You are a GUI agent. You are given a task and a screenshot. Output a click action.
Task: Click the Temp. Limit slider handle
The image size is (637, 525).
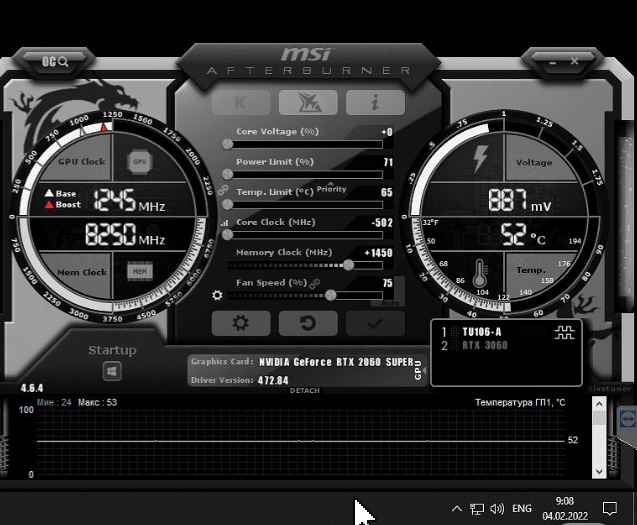[x=228, y=204]
